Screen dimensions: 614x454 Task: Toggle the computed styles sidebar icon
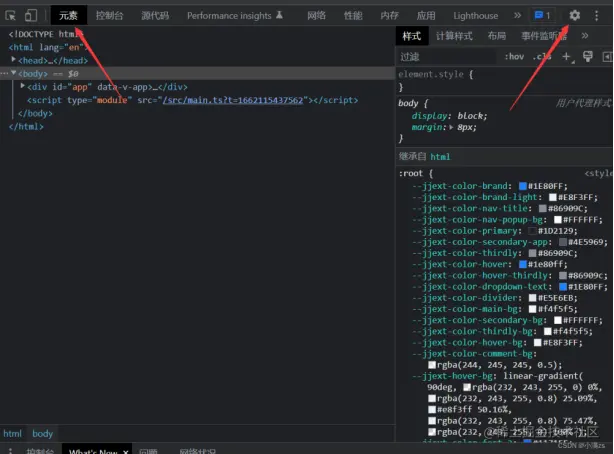[x=607, y=57]
